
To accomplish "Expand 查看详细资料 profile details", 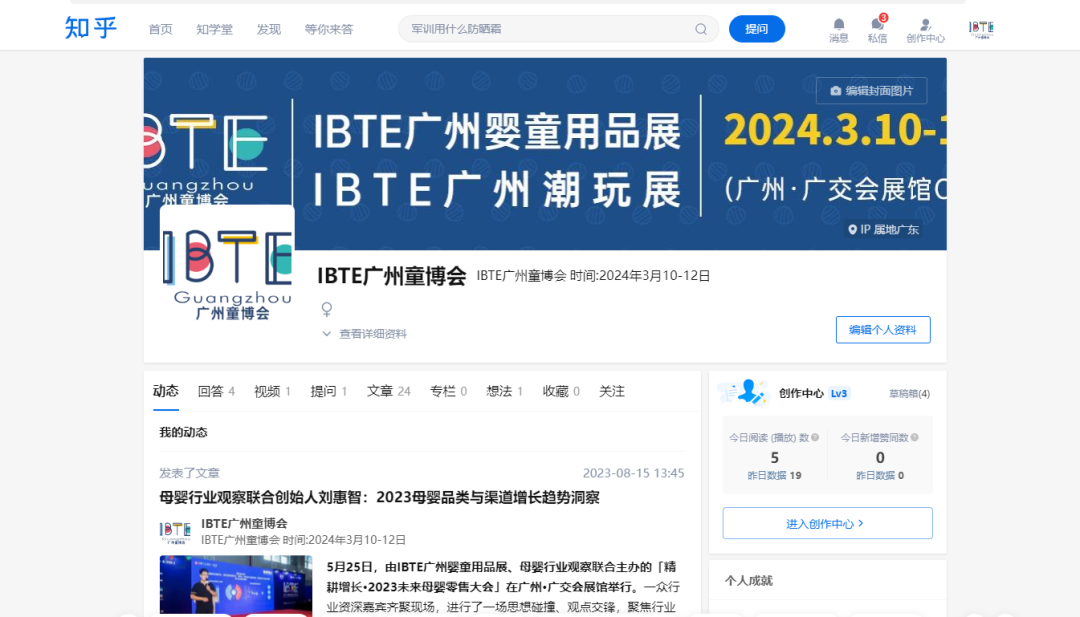I will click(364, 334).
